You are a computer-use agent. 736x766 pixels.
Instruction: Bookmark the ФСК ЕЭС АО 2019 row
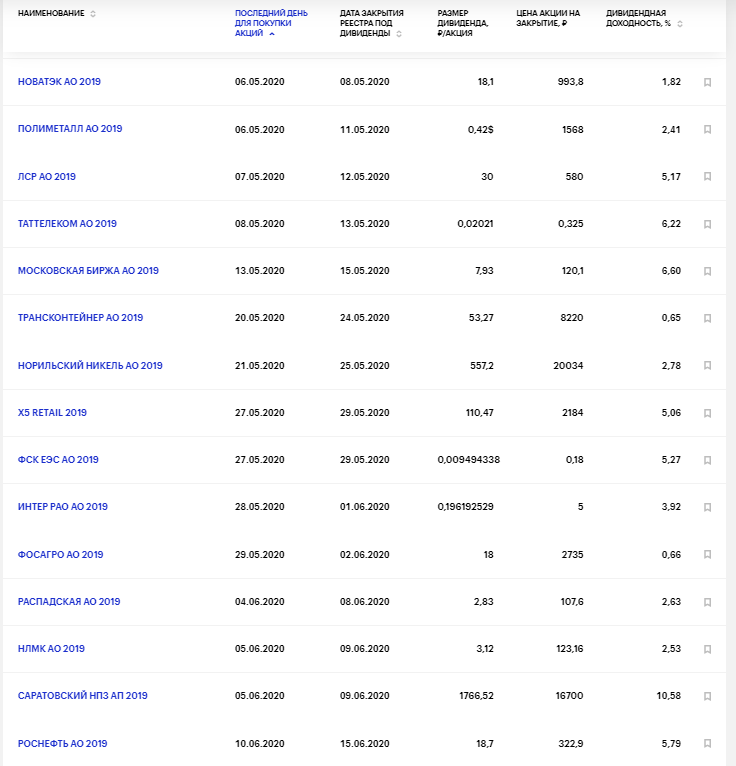coord(707,460)
